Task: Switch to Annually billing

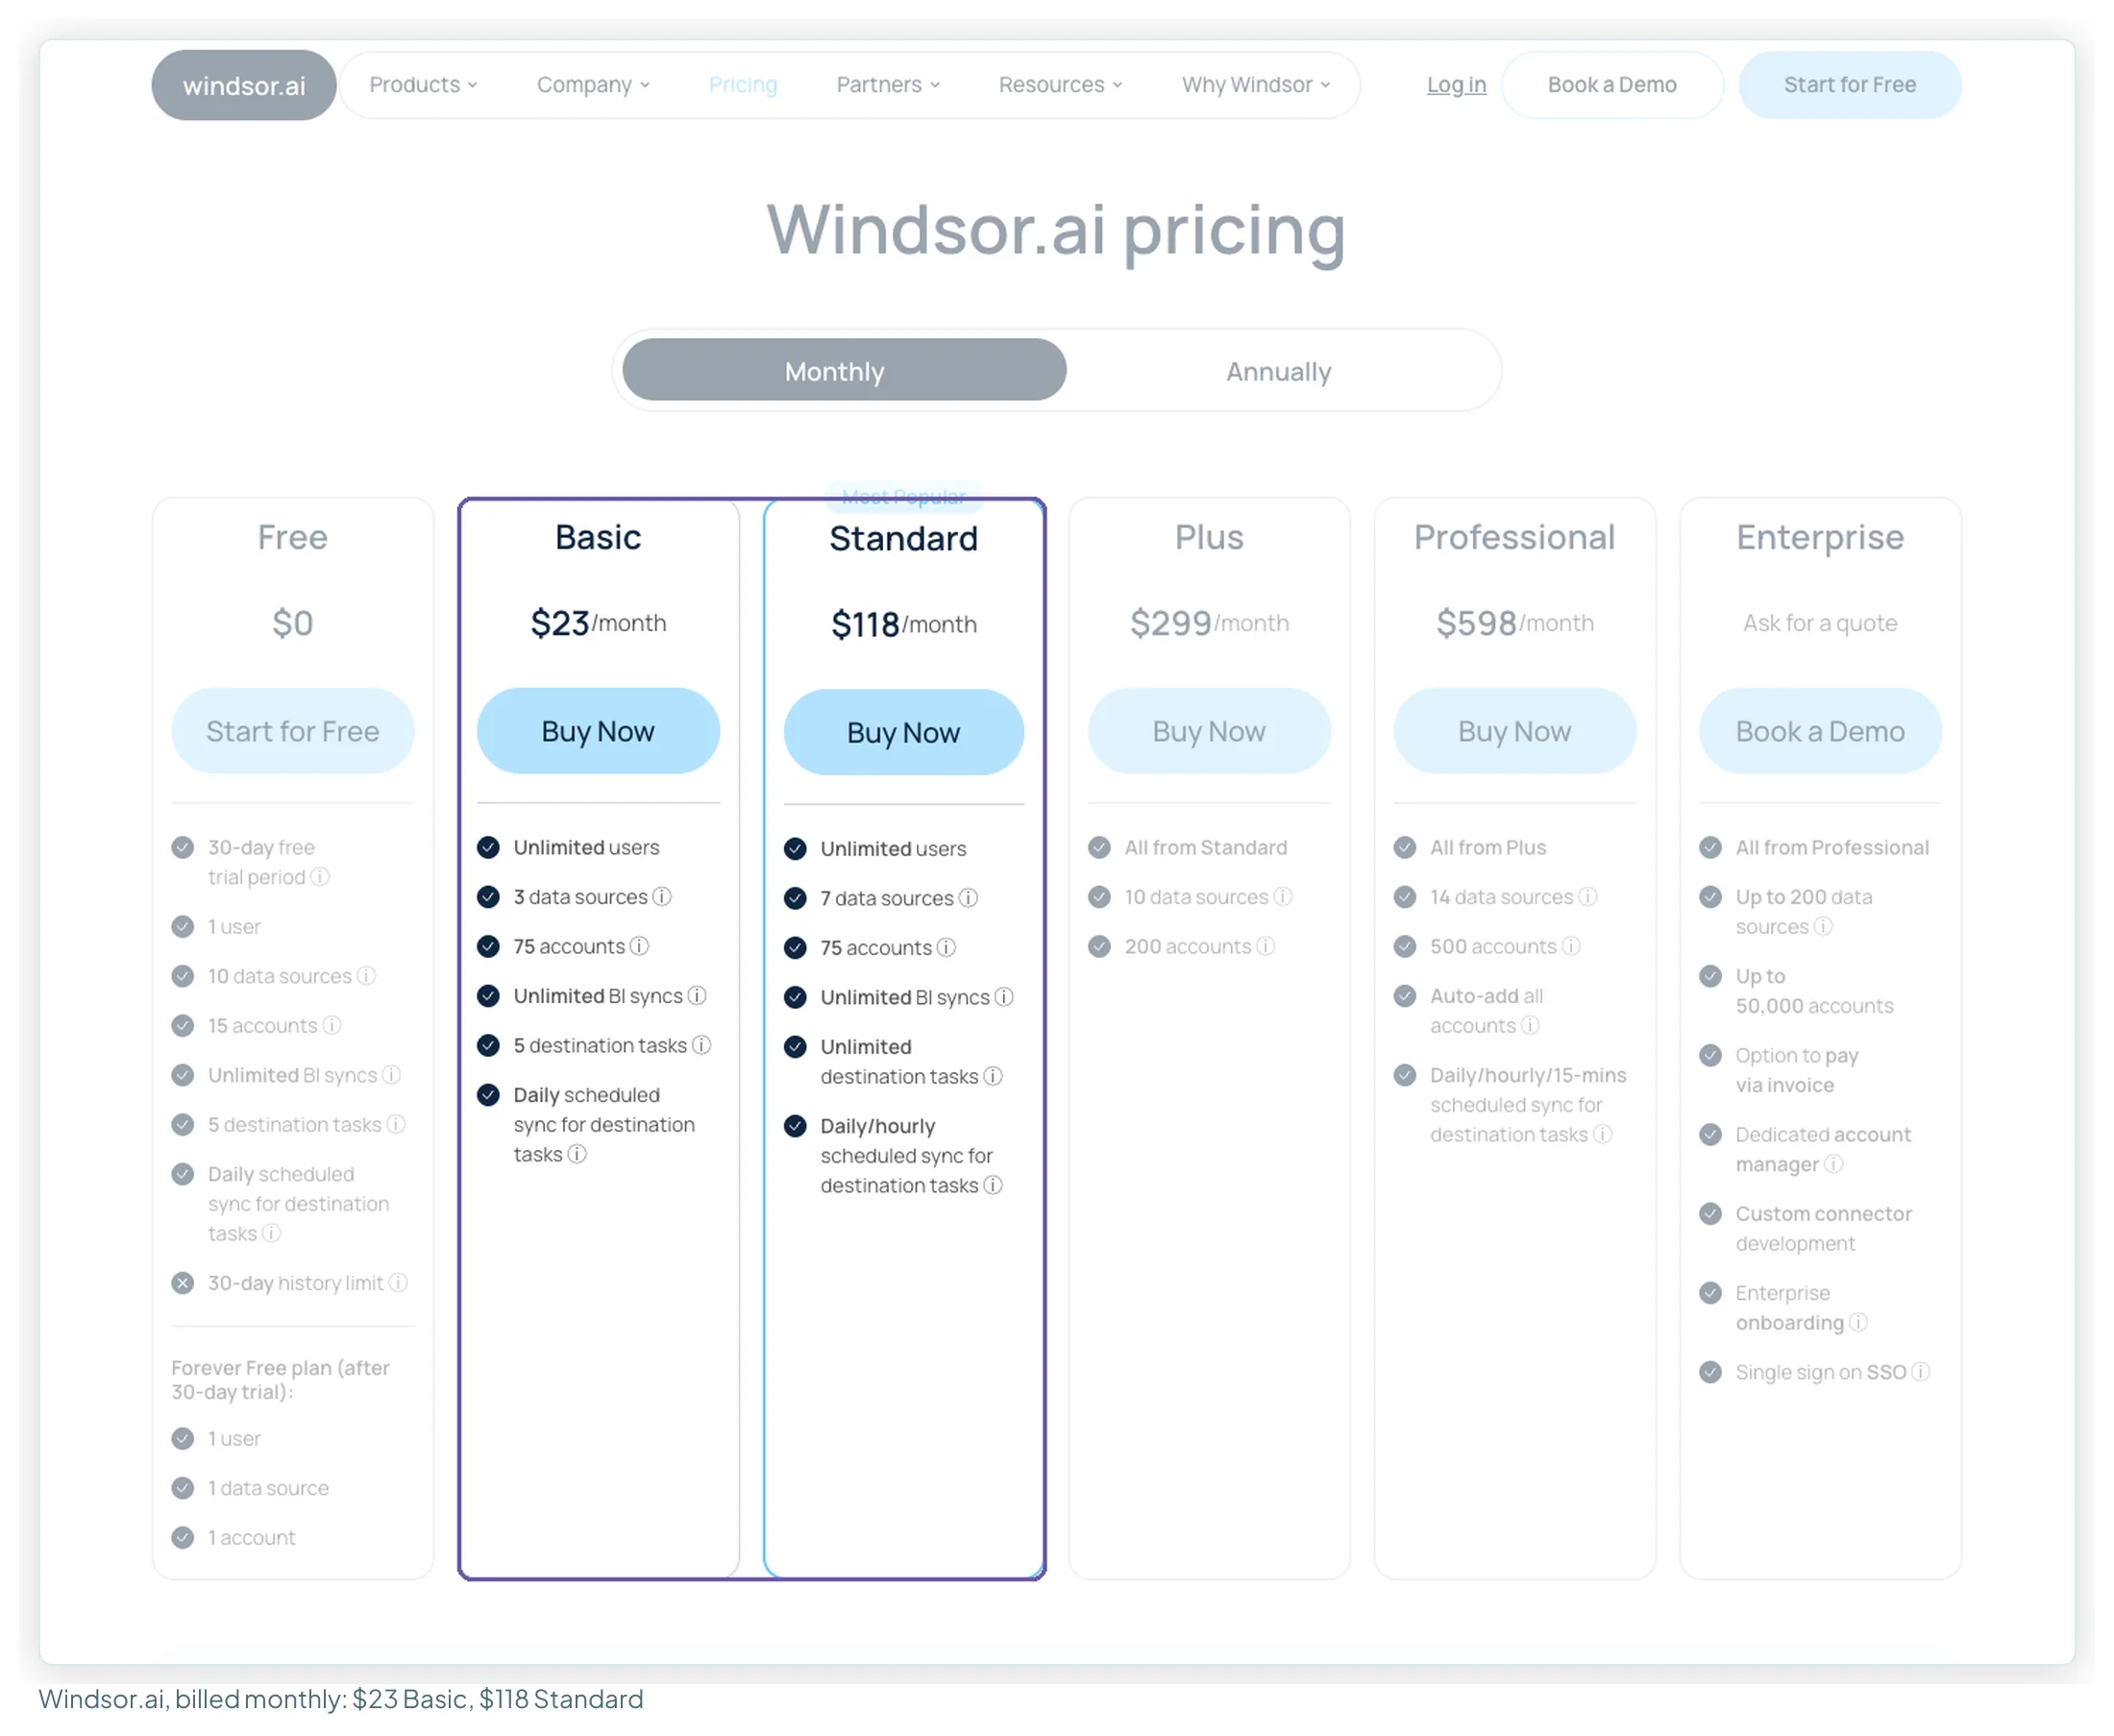Action: [1279, 372]
